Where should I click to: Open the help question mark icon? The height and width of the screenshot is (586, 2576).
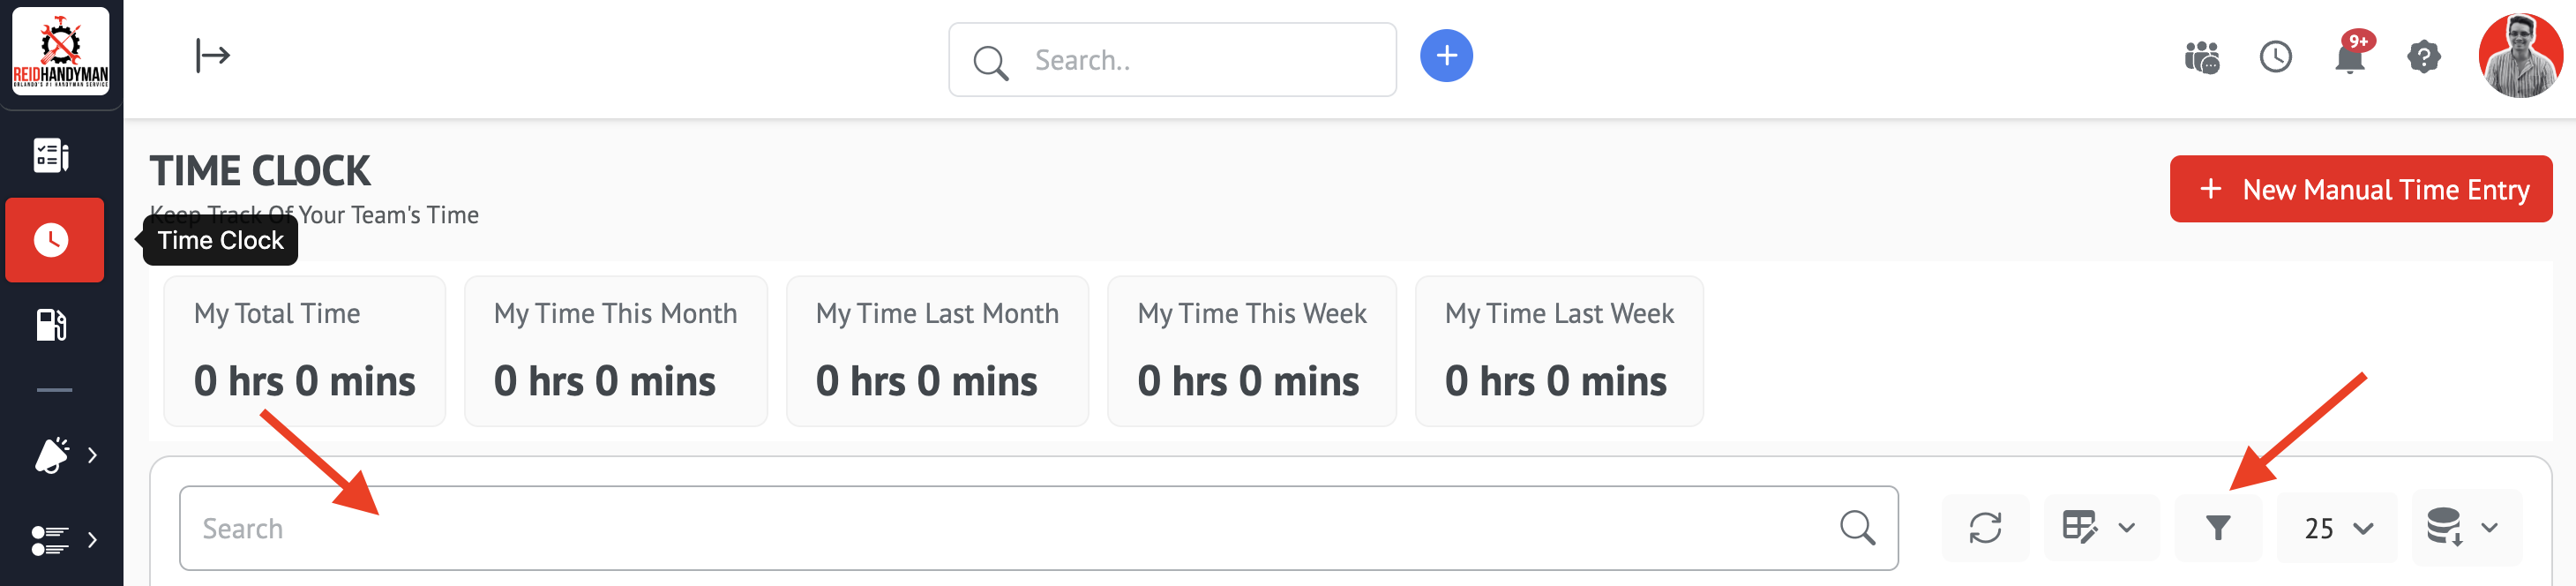(2423, 57)
